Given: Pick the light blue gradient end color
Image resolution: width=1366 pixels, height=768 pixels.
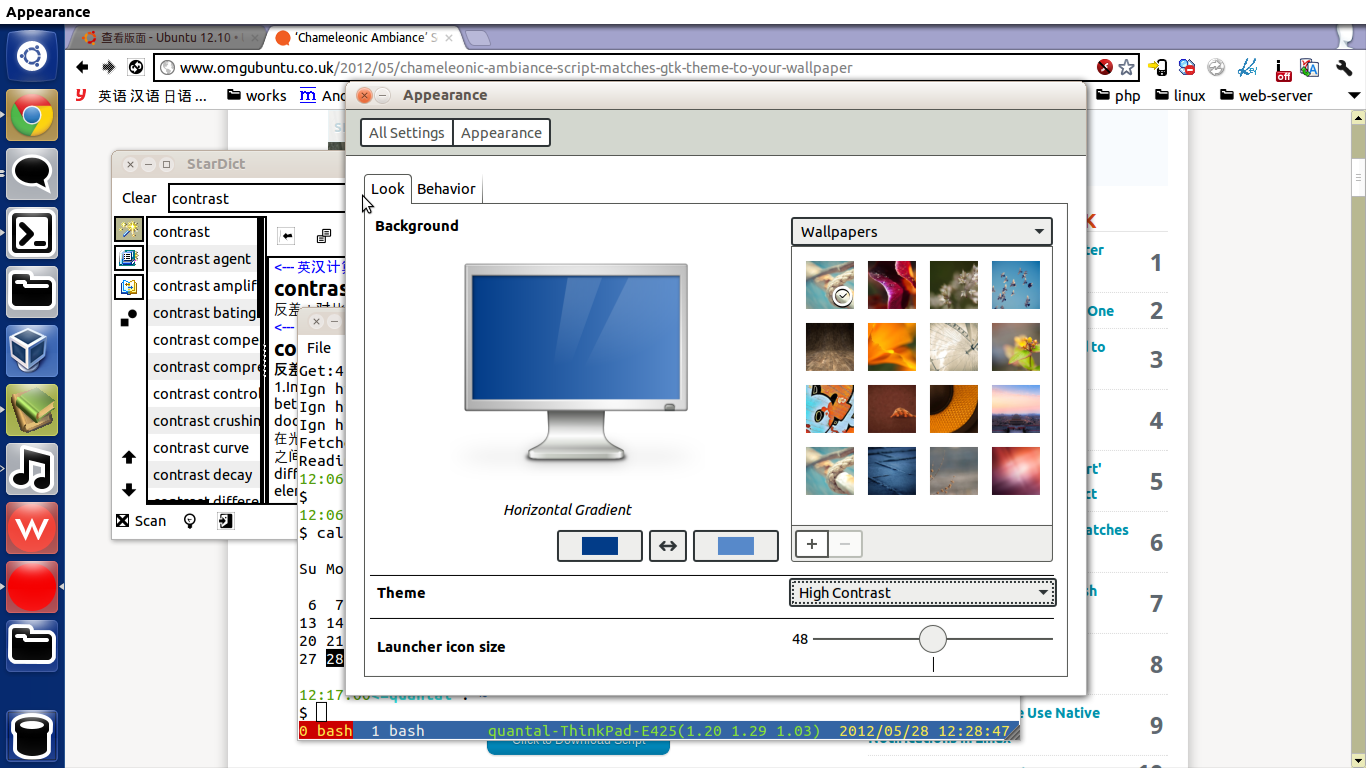Looking at the screenshot, I should coord(736,546).
